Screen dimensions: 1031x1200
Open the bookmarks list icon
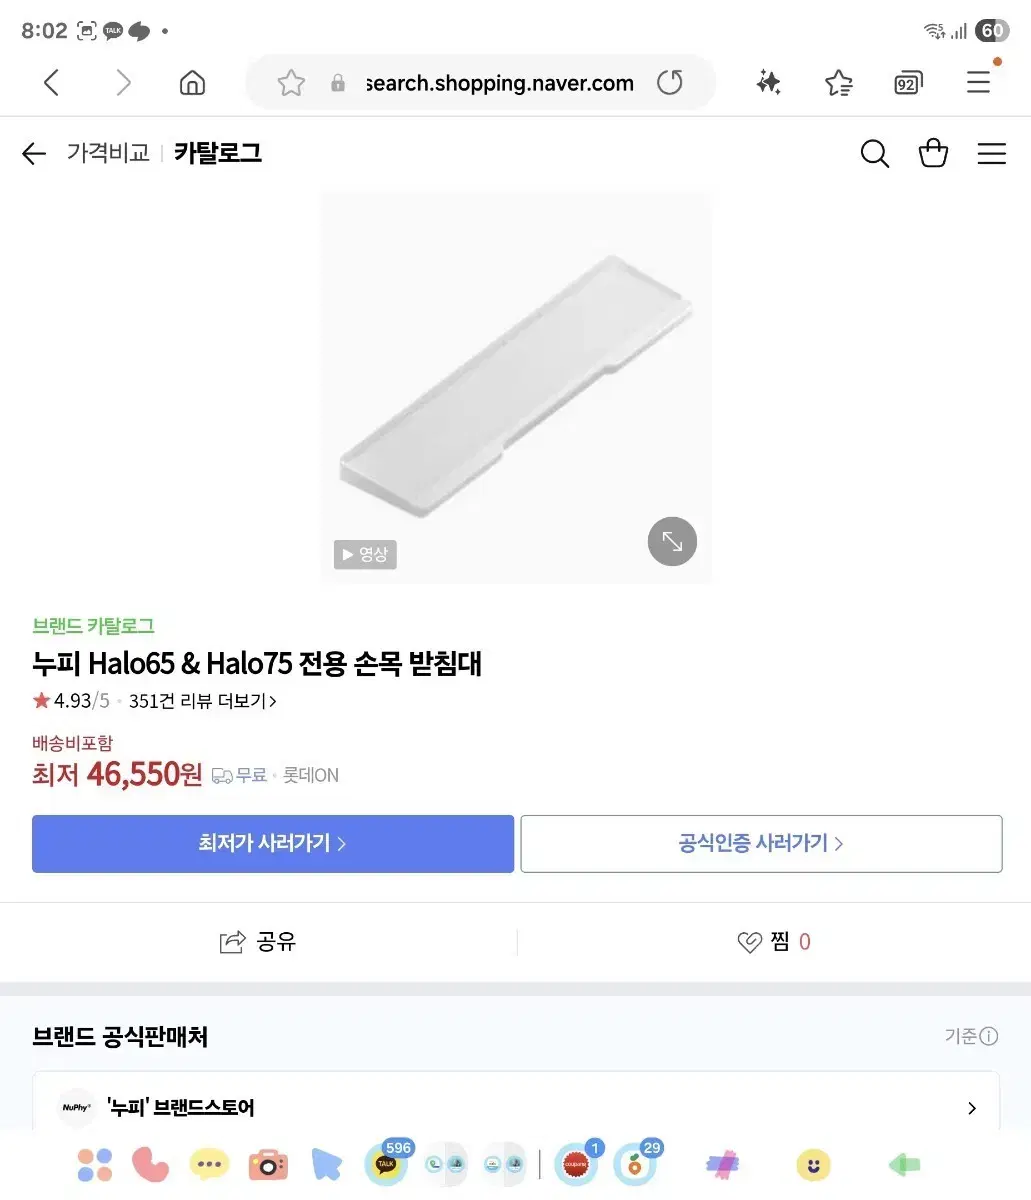point(839,83)
